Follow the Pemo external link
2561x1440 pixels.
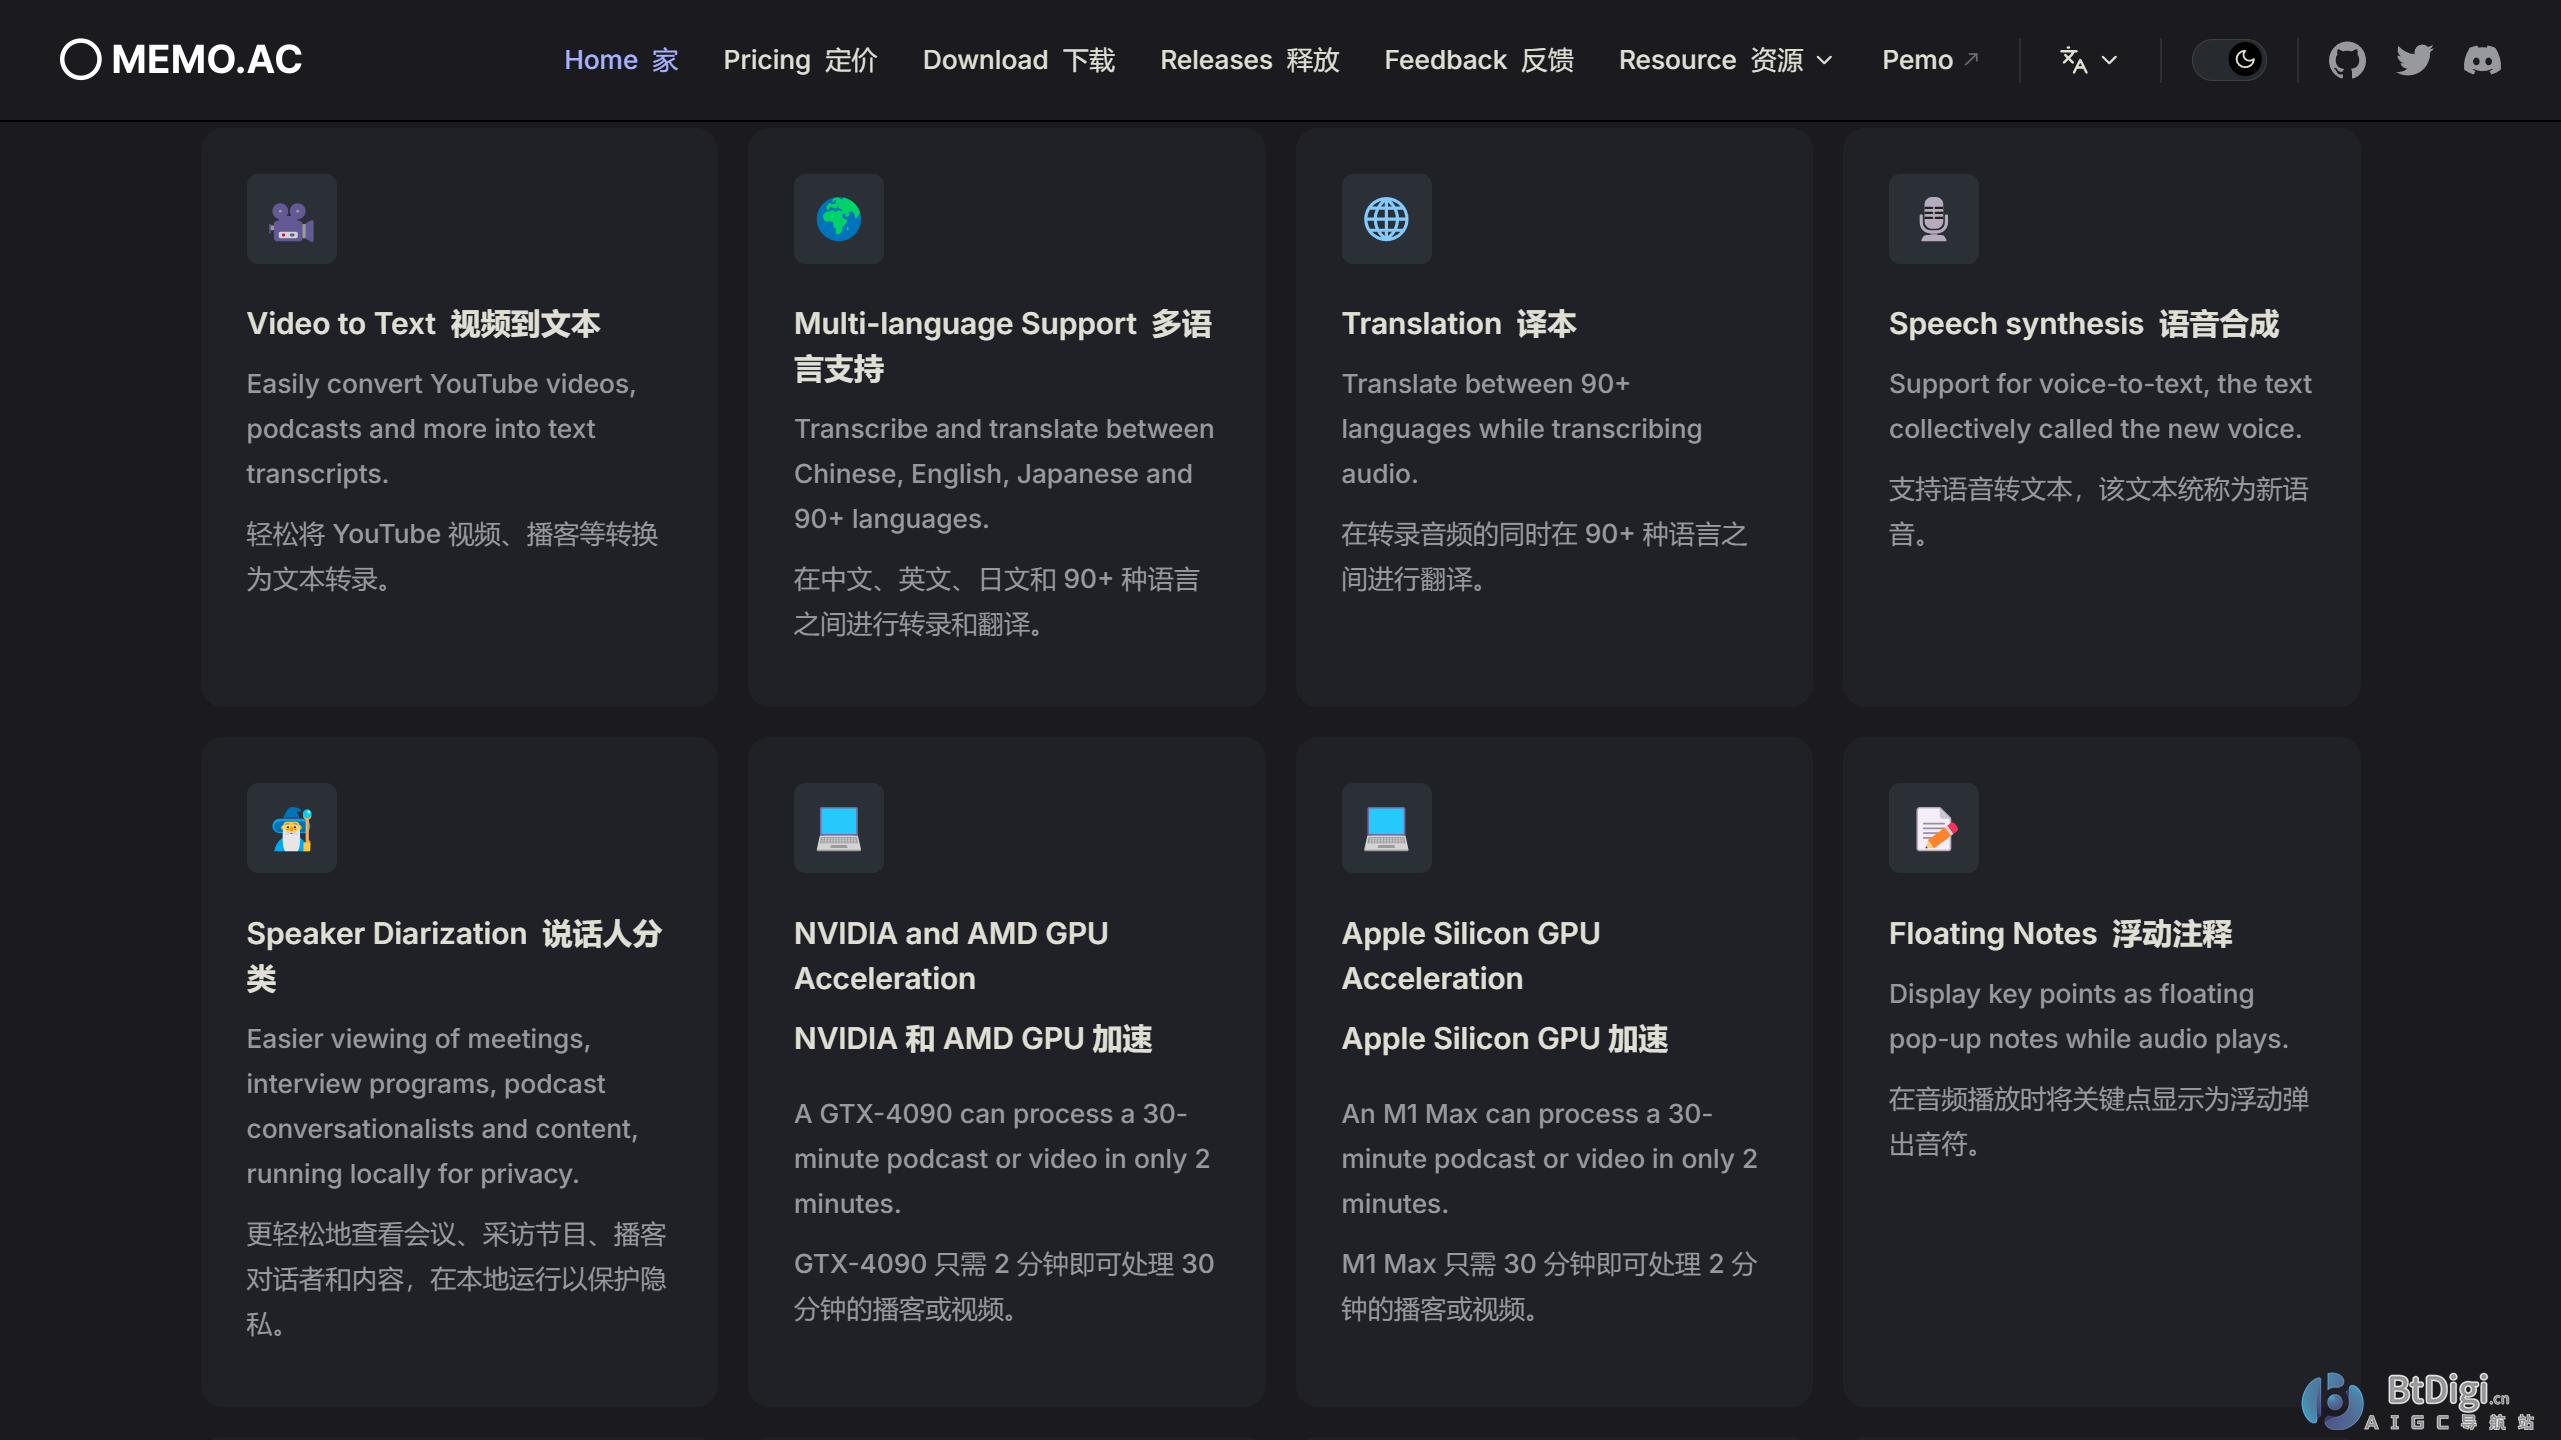coord(1929,60)
